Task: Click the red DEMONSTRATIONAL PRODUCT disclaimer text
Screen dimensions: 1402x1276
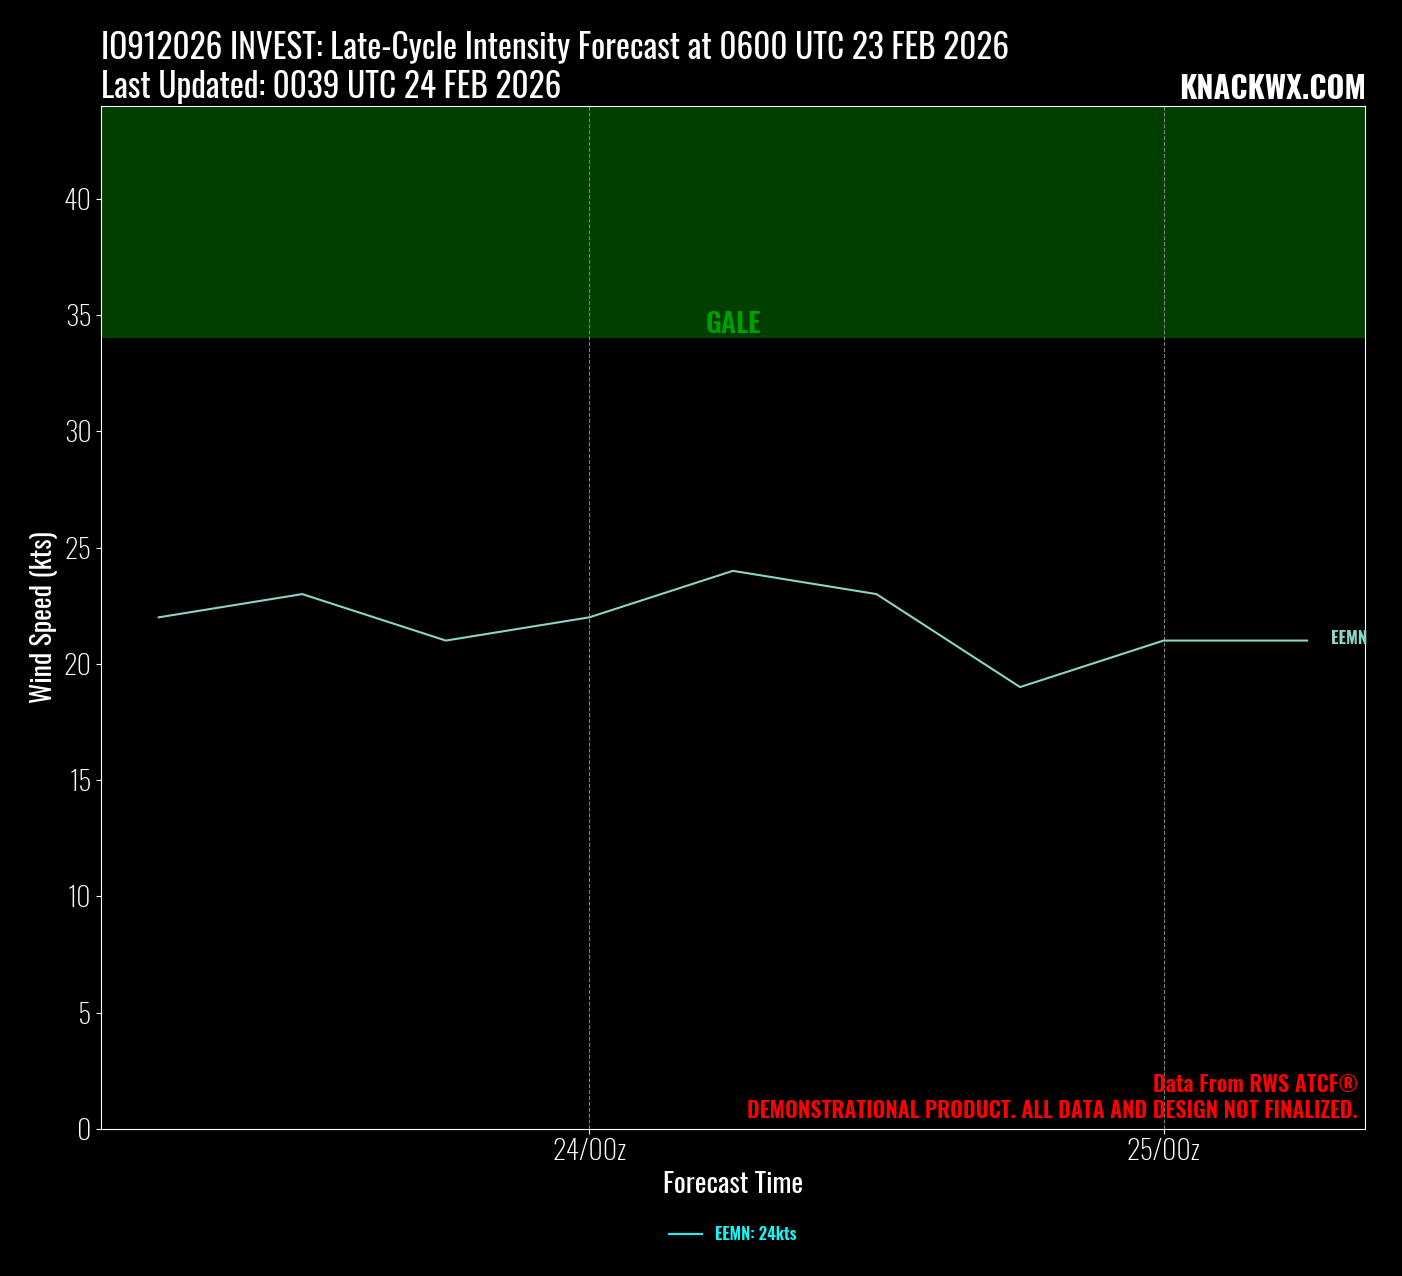Action: coord(1052,1110)
